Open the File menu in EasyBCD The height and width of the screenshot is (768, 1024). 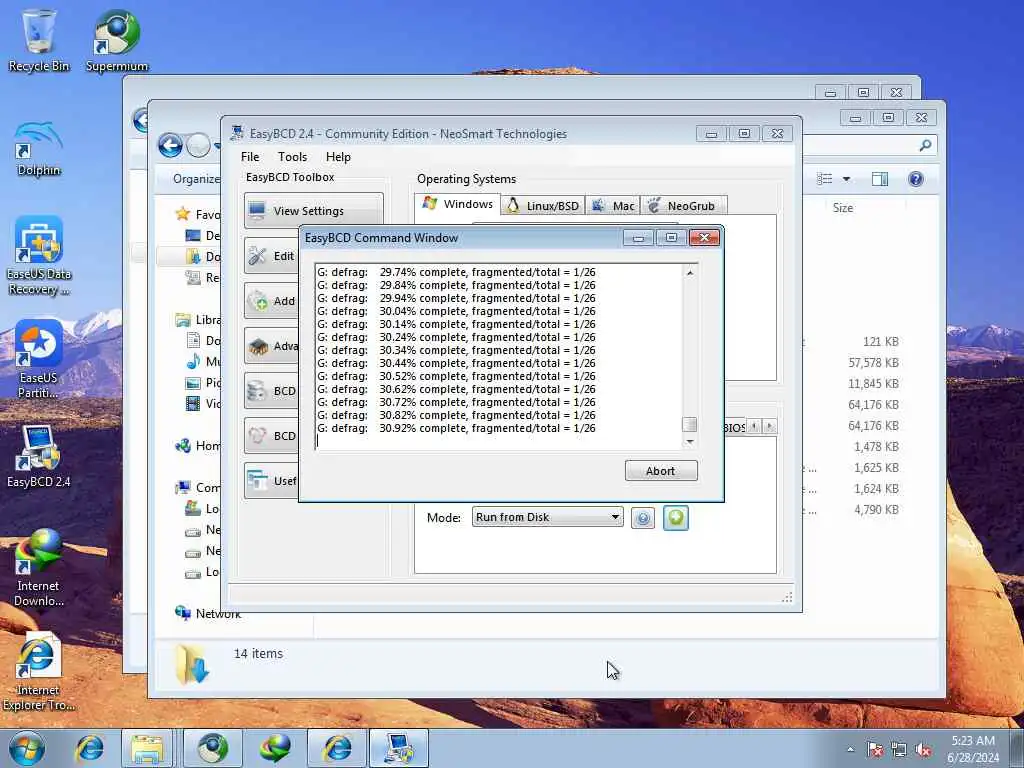pyautogui.click(x=249, y=157)
